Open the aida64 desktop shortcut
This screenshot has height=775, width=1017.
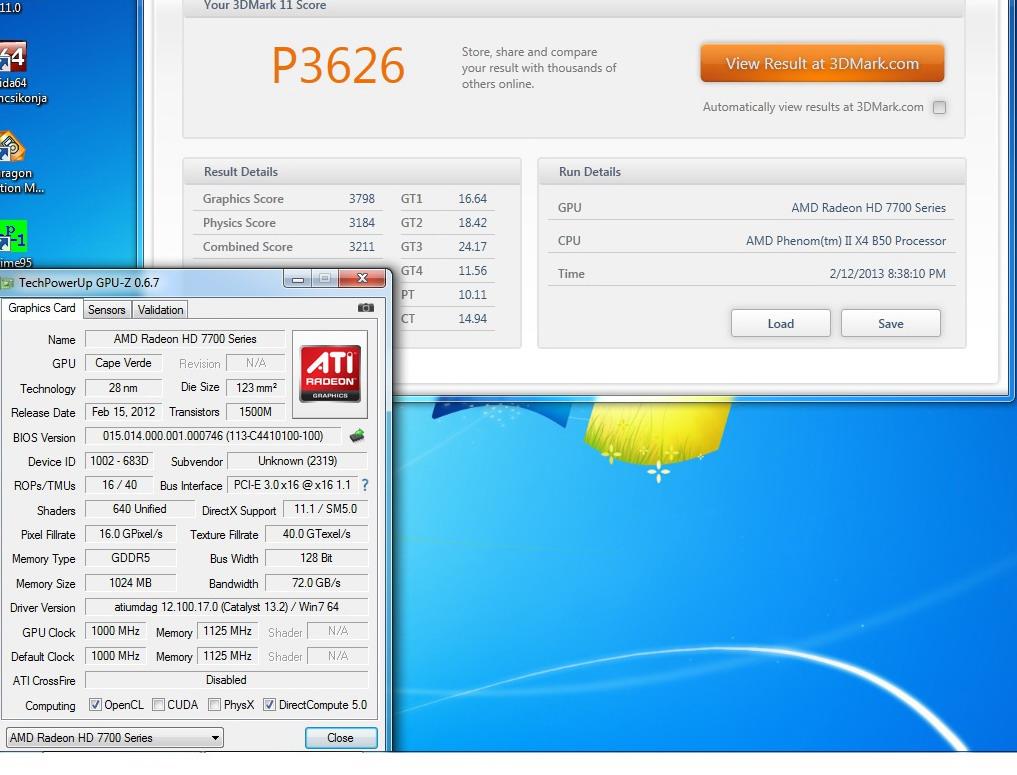13,57
